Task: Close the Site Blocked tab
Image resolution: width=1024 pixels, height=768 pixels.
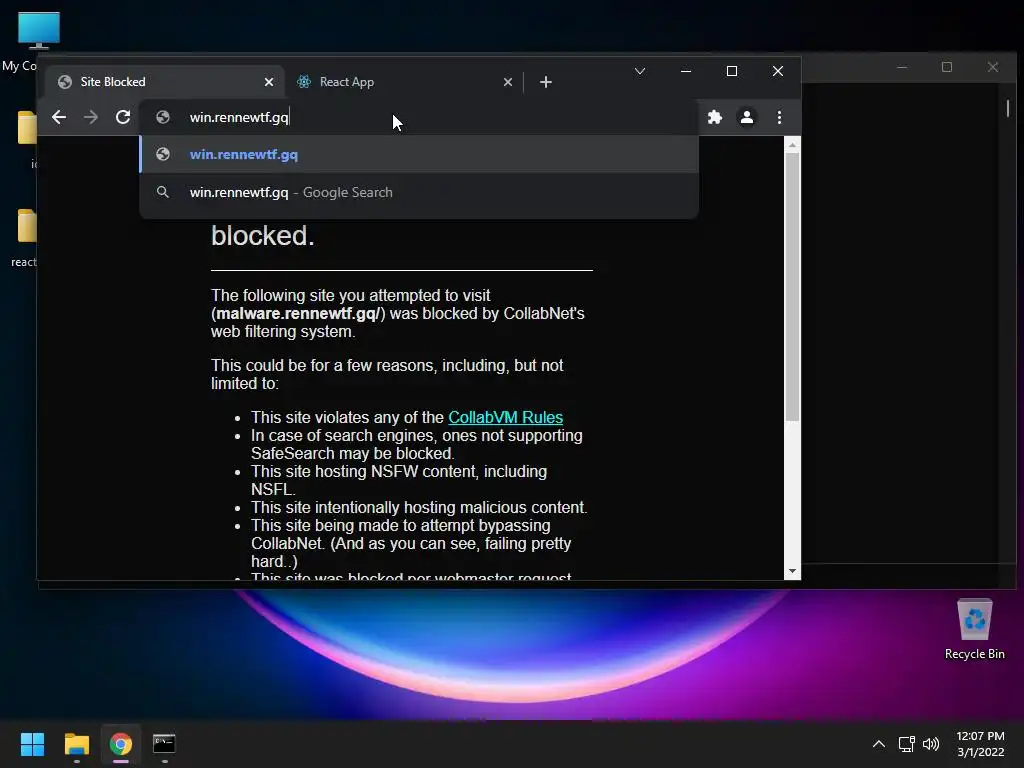Action: 269,82
